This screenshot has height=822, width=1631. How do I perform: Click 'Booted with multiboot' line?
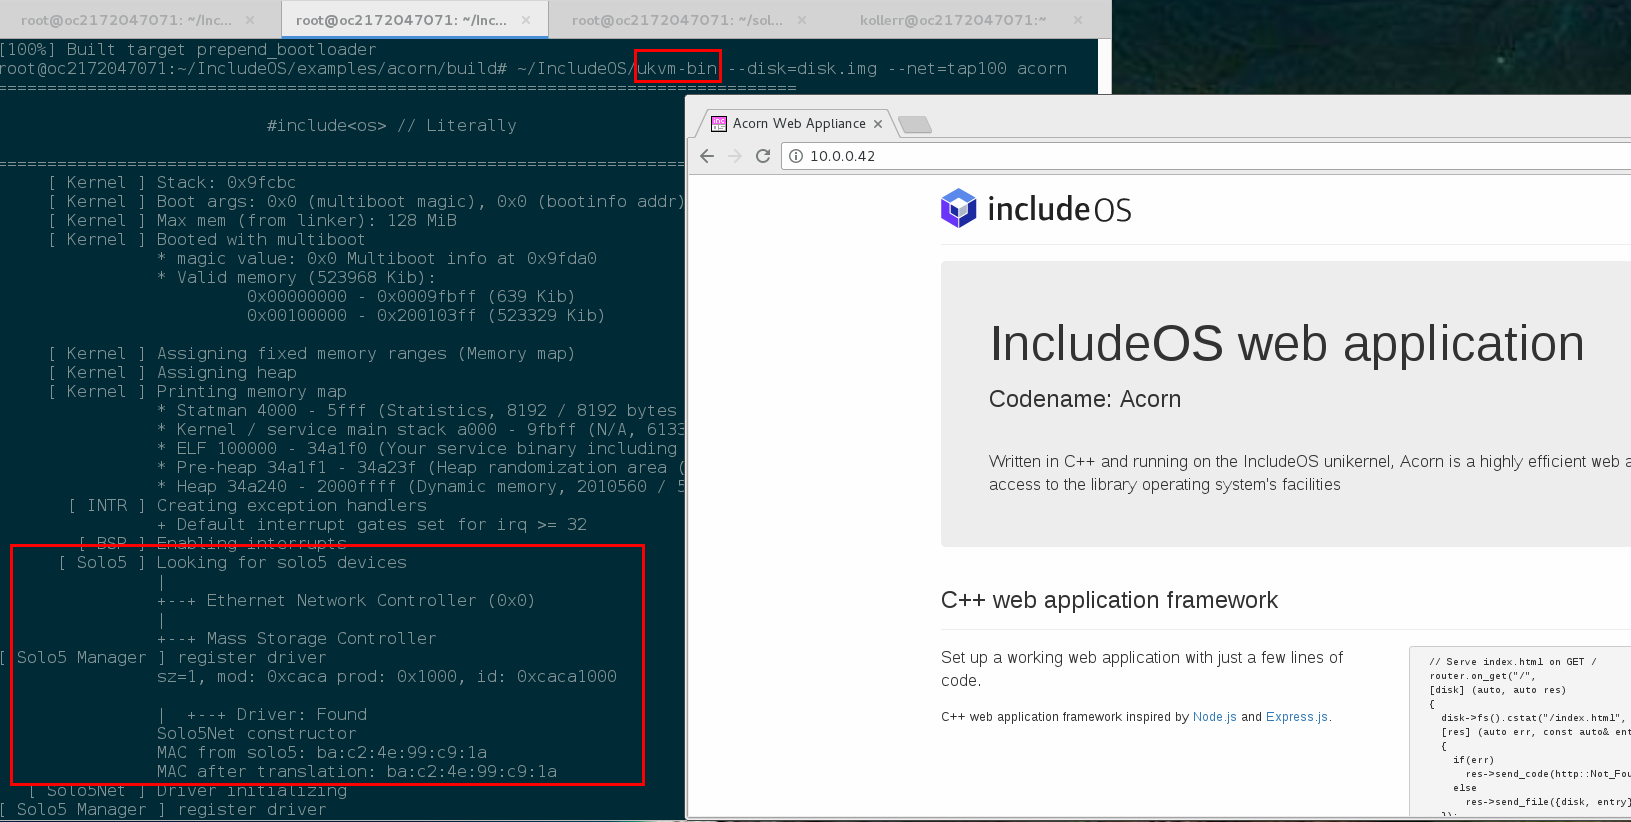click(261, 239)
